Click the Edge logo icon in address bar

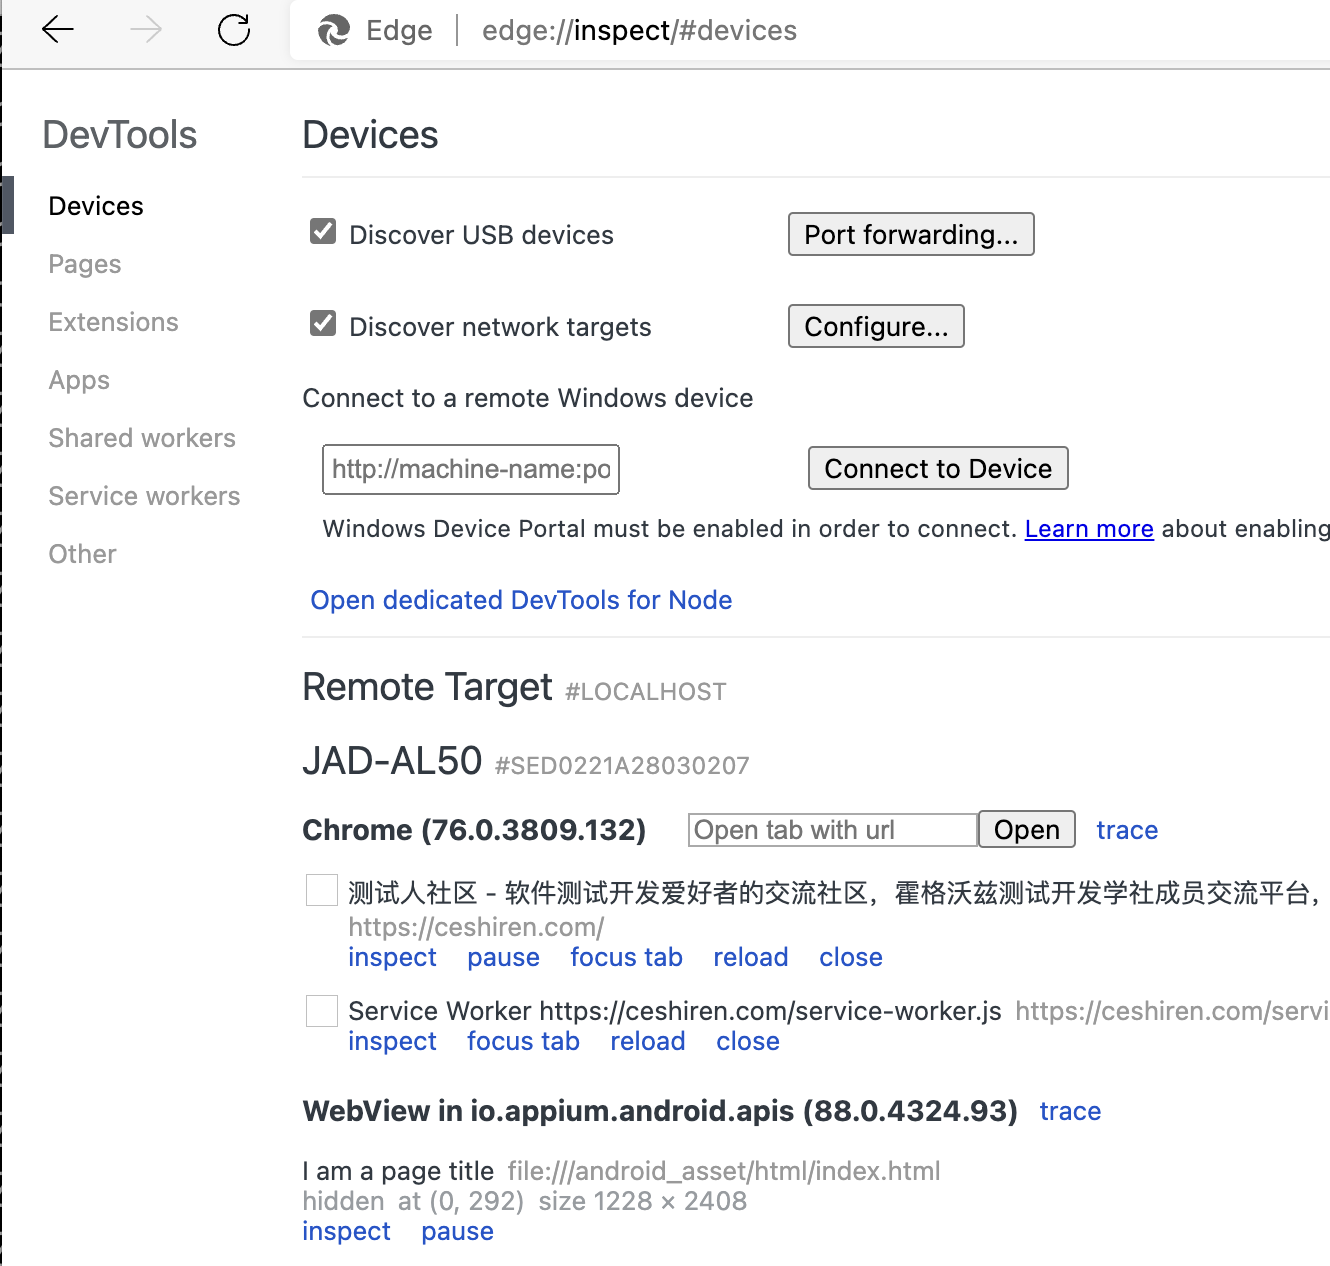pos(334,31)
